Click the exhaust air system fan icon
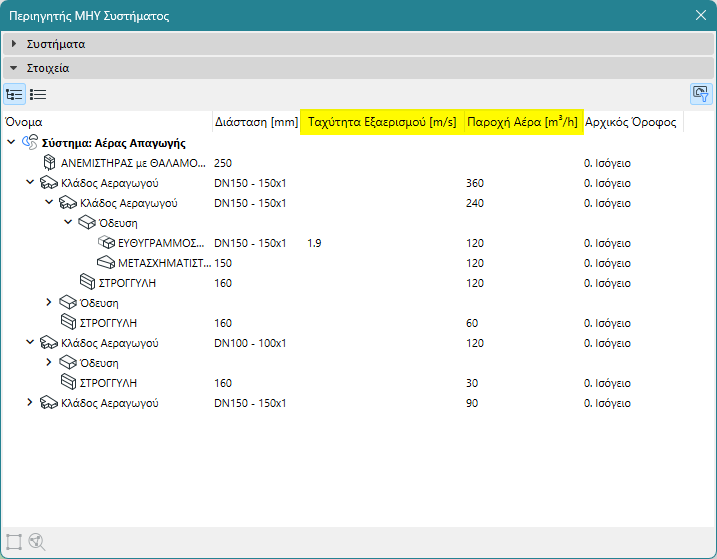This screenshot has width=717, height=559. 30,143
